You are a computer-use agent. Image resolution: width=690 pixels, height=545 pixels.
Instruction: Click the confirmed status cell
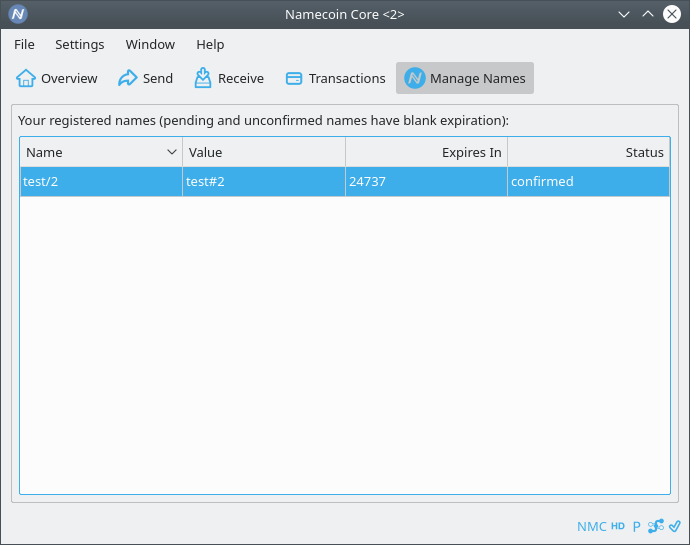[589, 181]
